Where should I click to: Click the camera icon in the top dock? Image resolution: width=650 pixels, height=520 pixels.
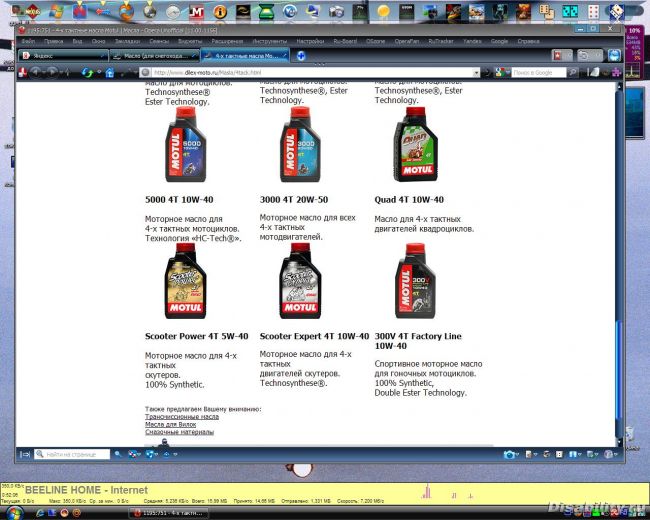(x=336, y=12)
